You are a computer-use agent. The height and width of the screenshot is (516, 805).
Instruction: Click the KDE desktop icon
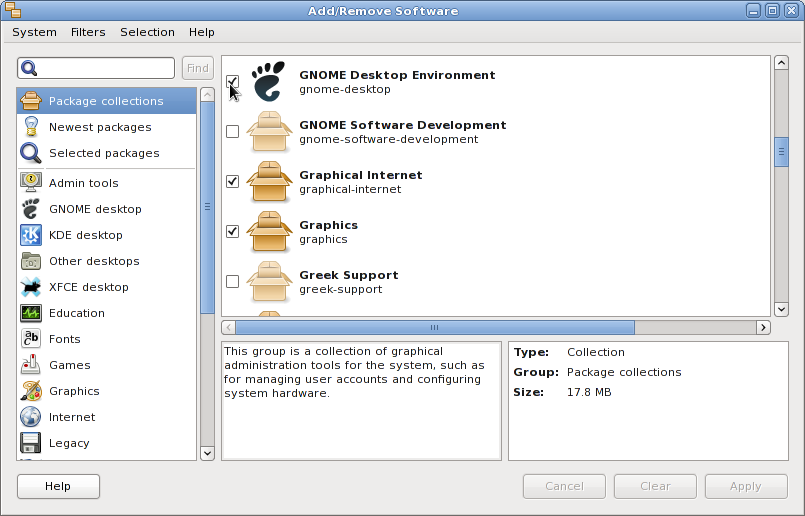click(31, 235)
